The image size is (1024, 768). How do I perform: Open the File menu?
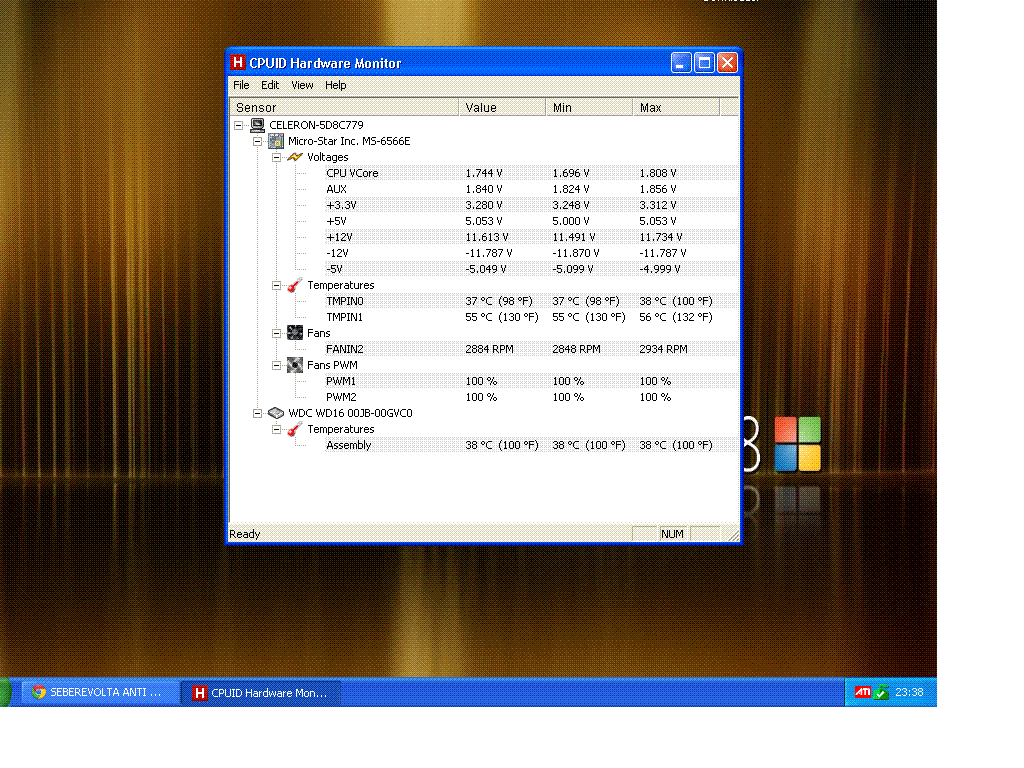coord(242,85)
